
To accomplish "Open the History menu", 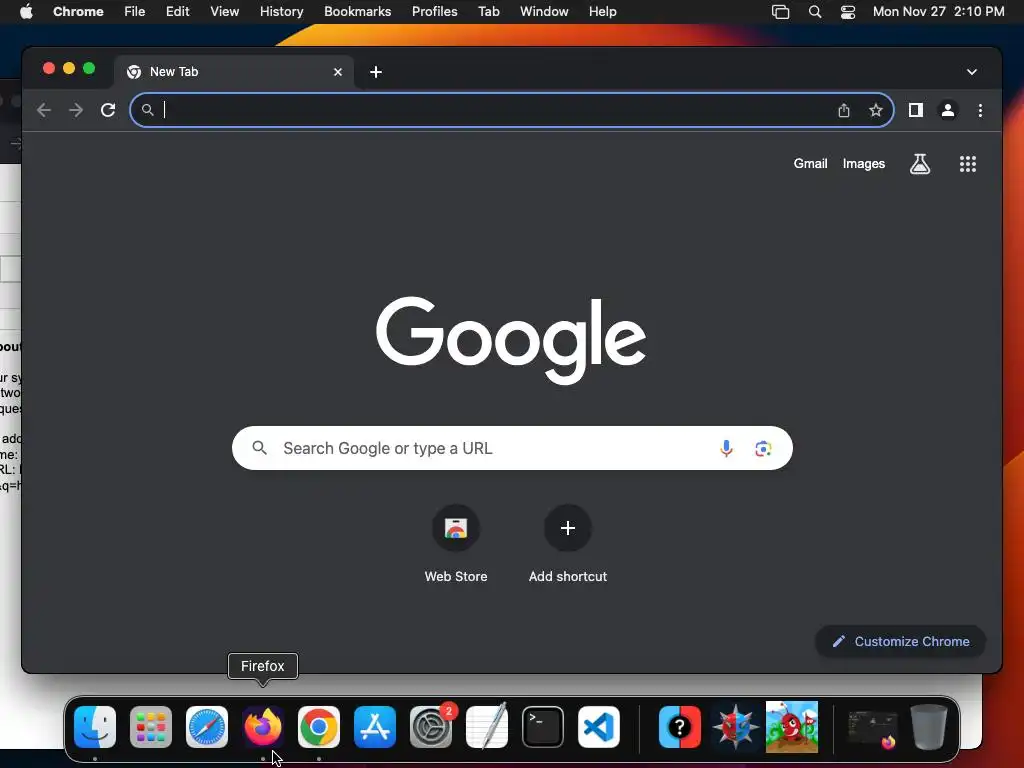I will (x=281, y=12).
